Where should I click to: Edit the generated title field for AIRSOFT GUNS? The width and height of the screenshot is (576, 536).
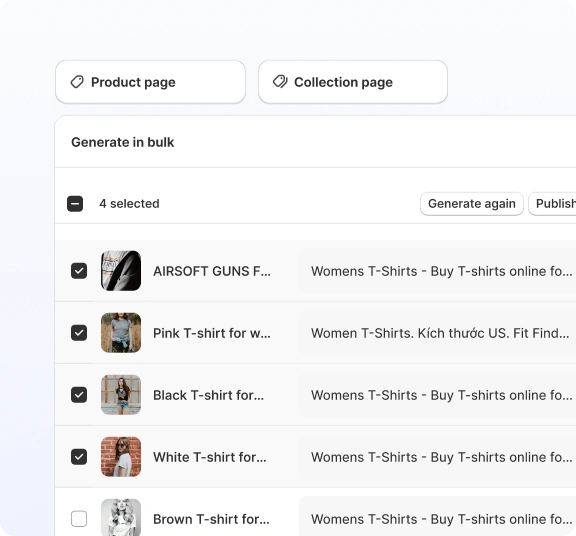tap(438, 271)
